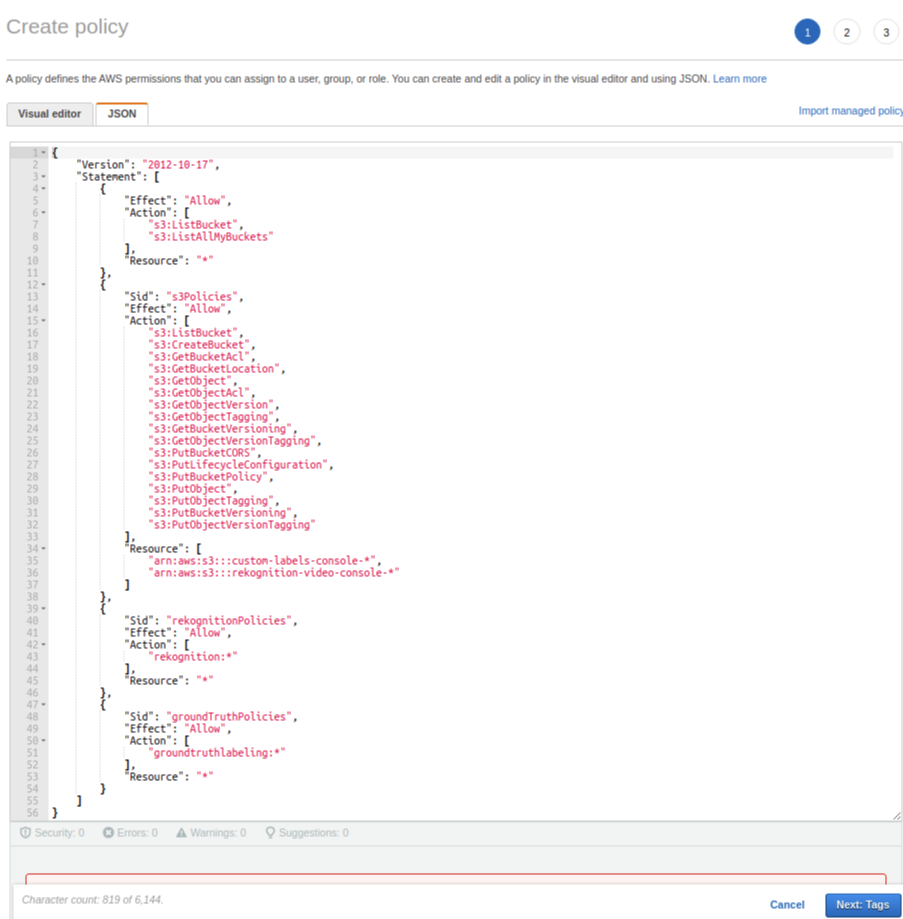The height and width of the screenshot is (919, 903).
Task: Click the "groundtruthlabeling:*" action text
Action: pos(217,753)
